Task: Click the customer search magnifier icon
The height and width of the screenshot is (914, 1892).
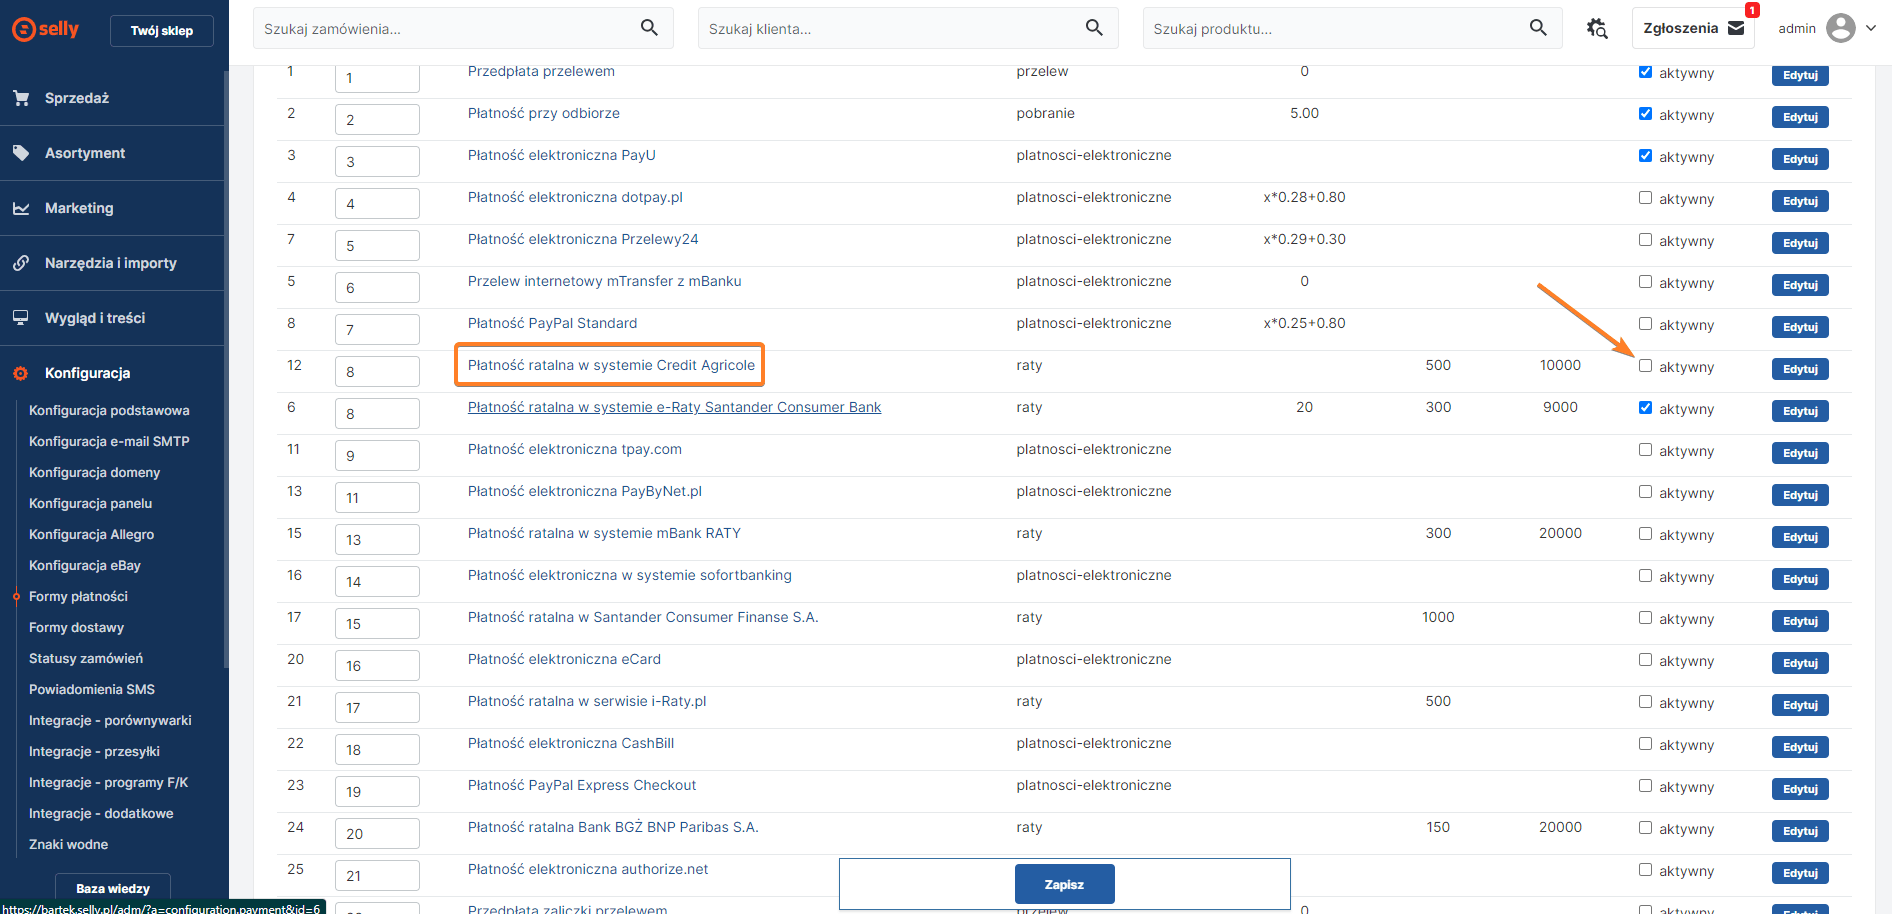Action: [1094, 28]
